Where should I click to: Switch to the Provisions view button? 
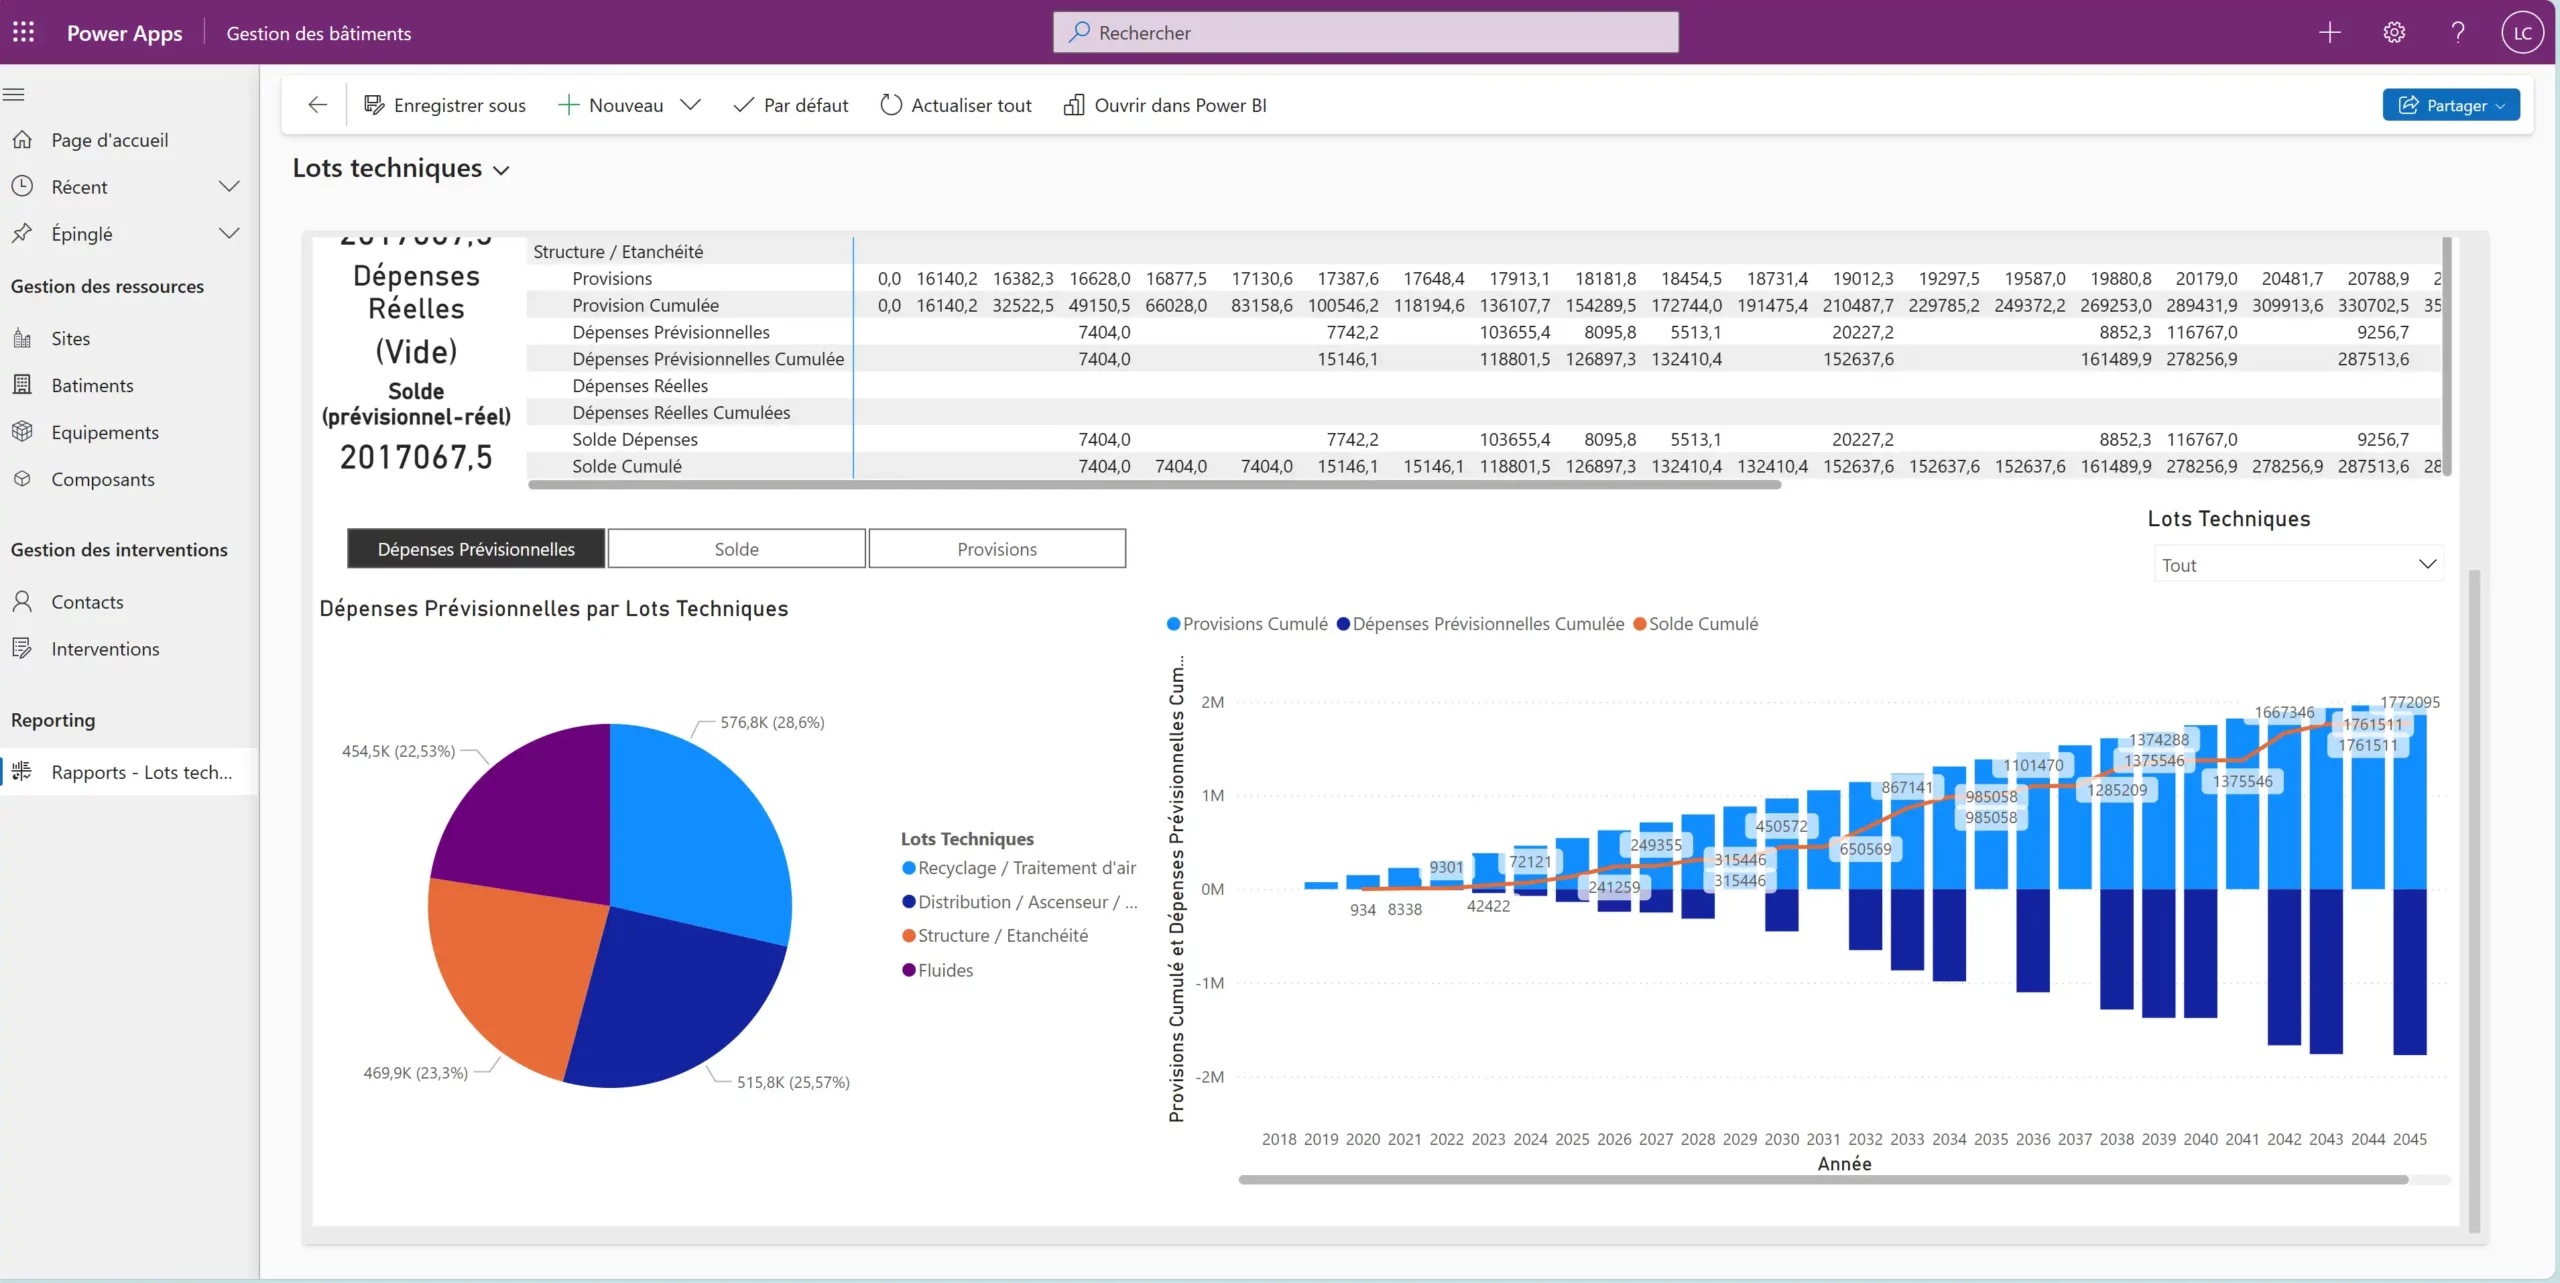pyautogui.click(x=996, y=549)
